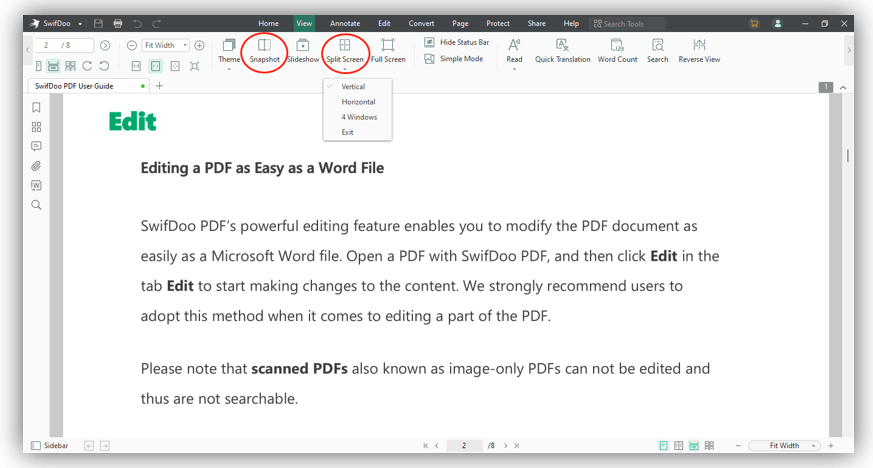Click the status bar page number field
Image resolution: width=873 pixels, height=468 pixels.
(x=464, y=445)
